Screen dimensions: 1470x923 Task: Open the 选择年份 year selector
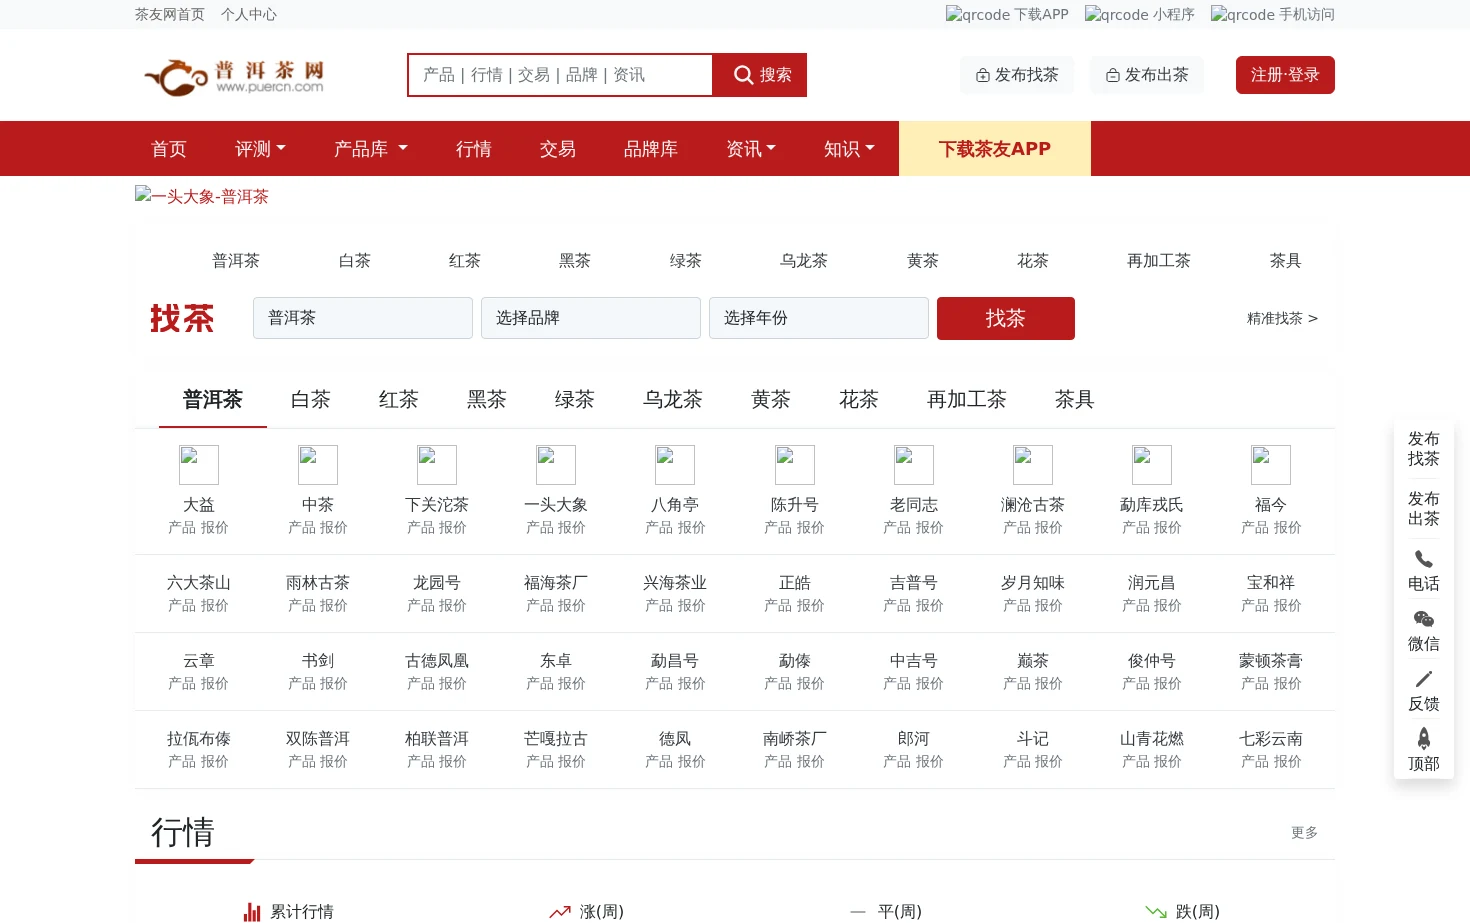(819, 318)
